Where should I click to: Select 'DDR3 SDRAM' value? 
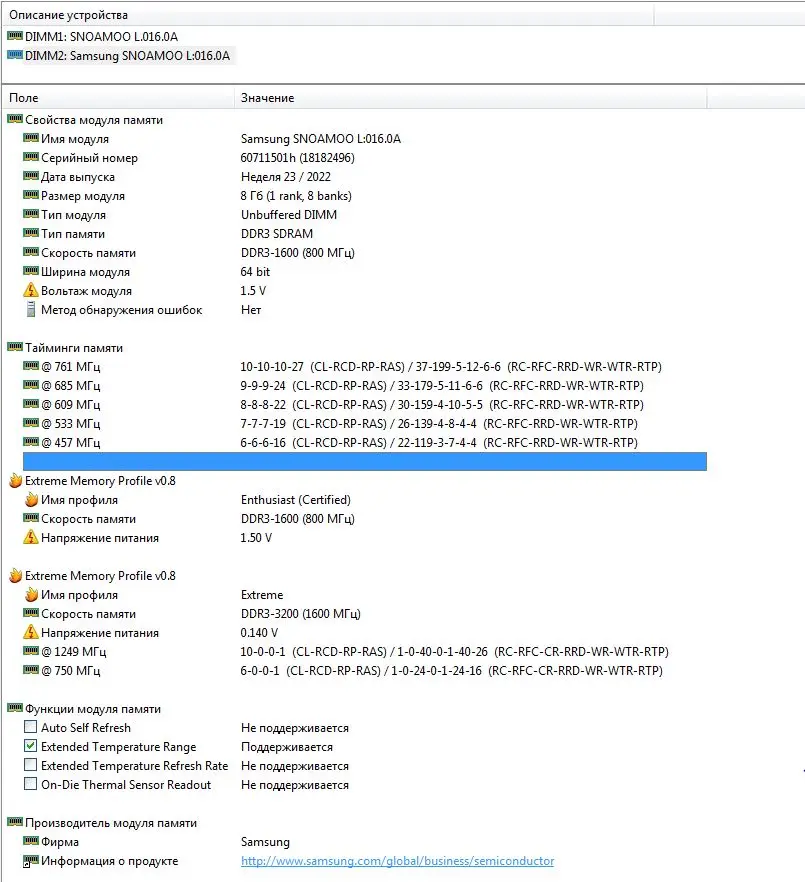[x=277, y=234]
